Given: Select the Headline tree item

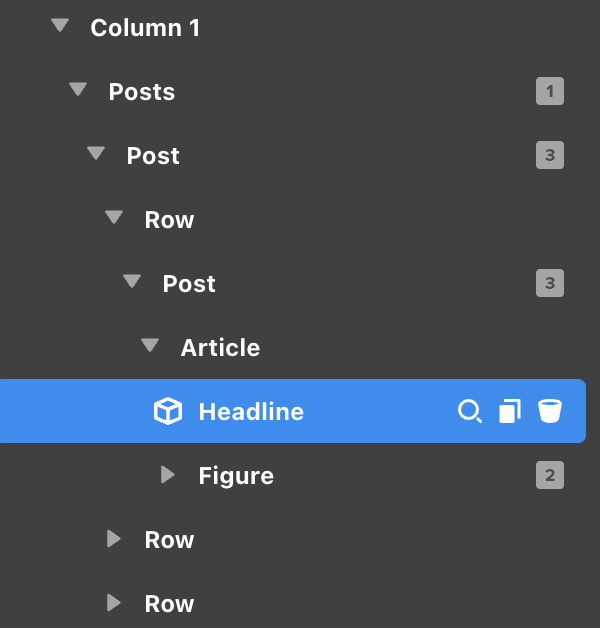Looking at the screenshot, I should (x=251, y=412).
